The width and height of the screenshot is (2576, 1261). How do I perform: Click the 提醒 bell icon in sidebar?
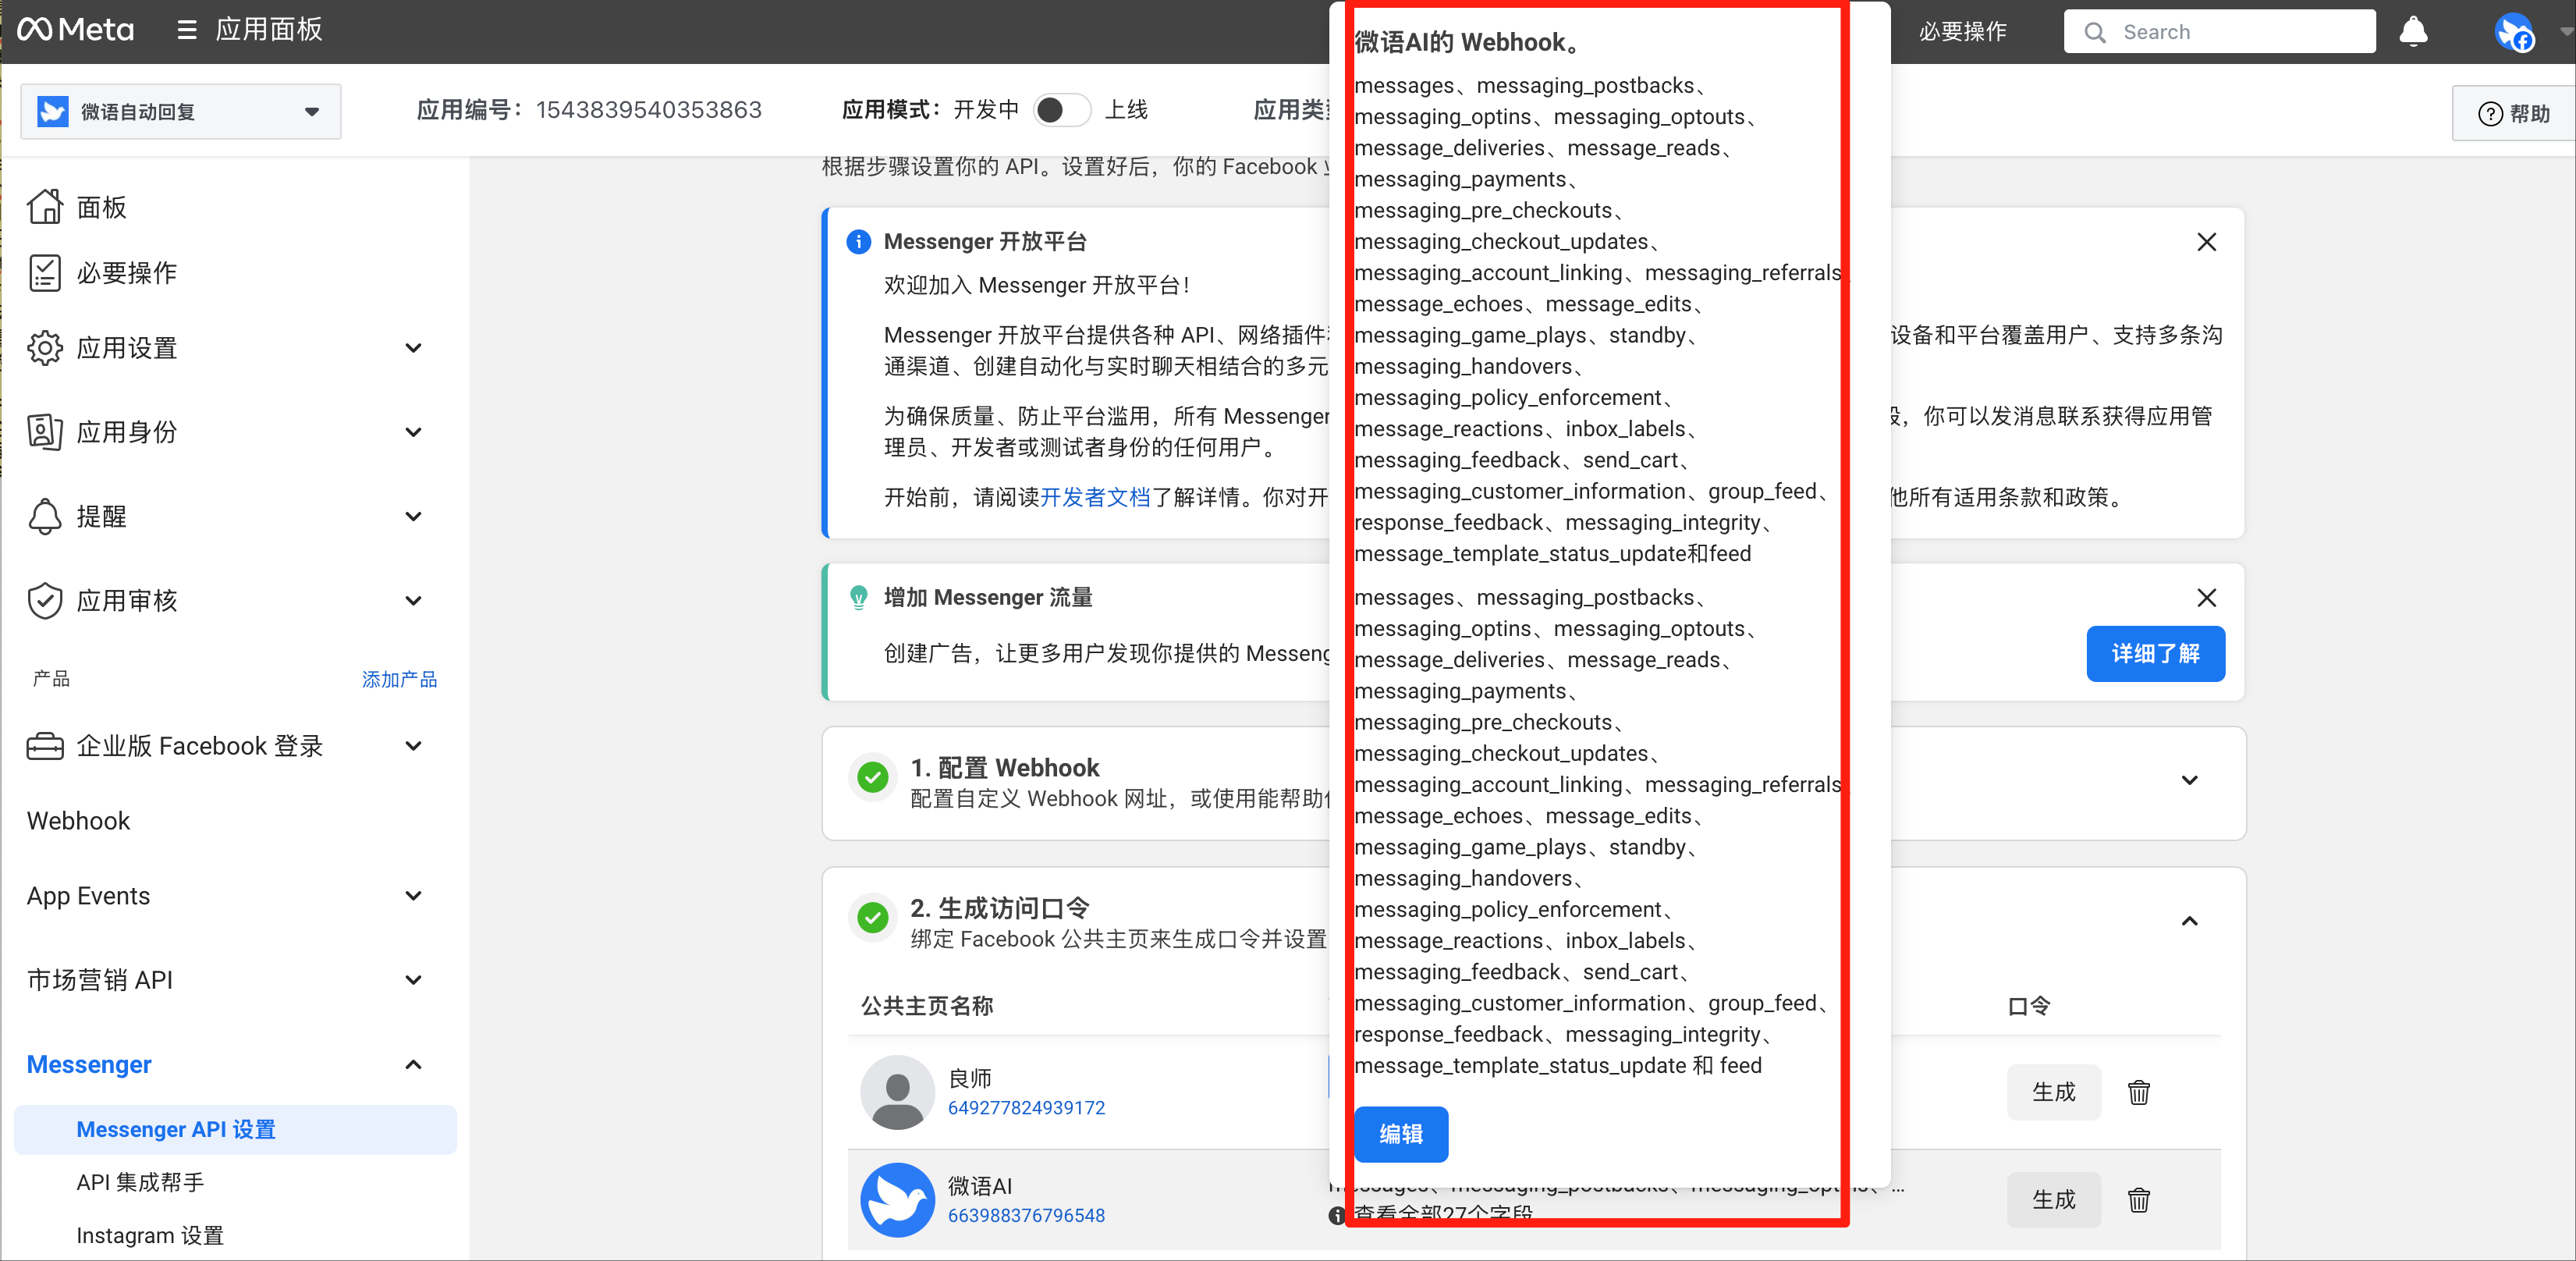(44, 516)
